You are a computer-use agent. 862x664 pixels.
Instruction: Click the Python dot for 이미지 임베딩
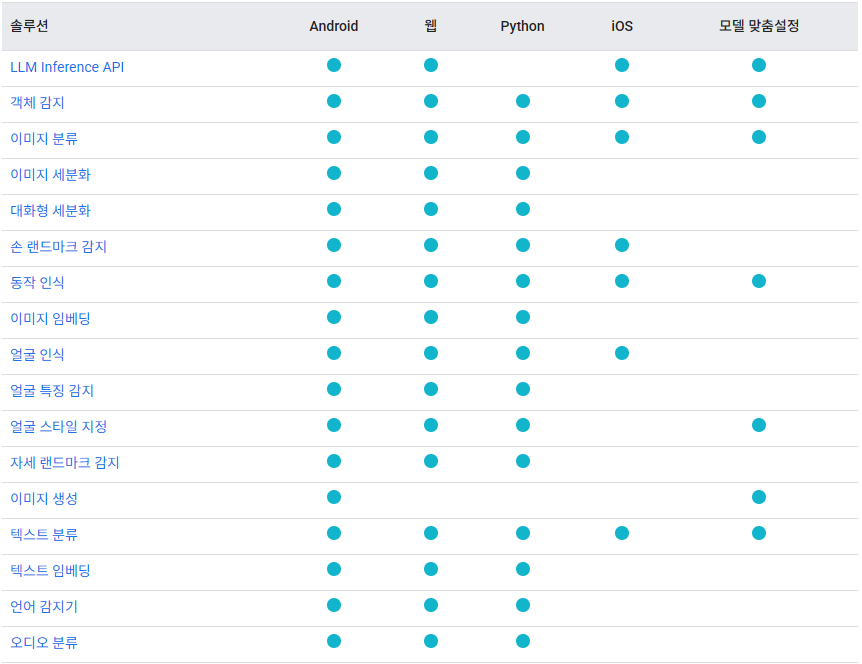coord(523,317)
